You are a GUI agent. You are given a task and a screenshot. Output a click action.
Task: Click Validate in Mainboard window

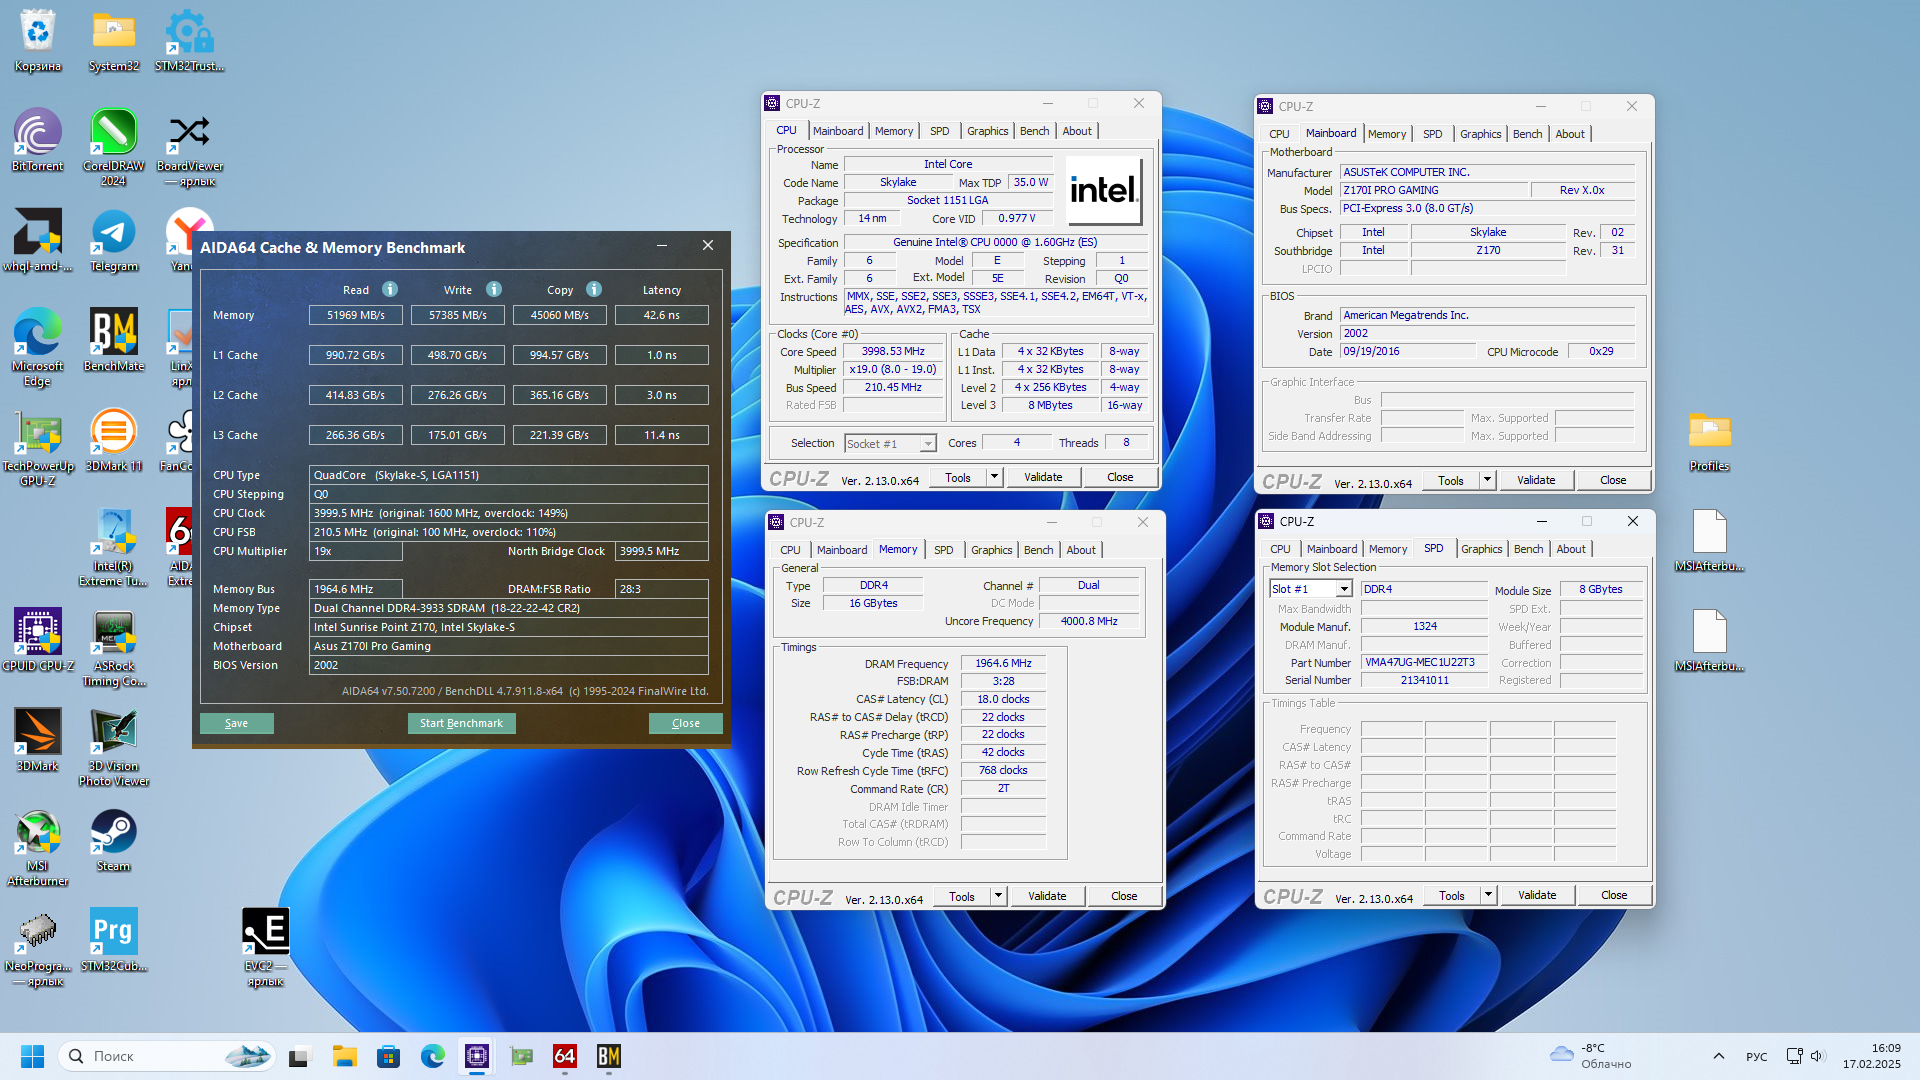1536,480
